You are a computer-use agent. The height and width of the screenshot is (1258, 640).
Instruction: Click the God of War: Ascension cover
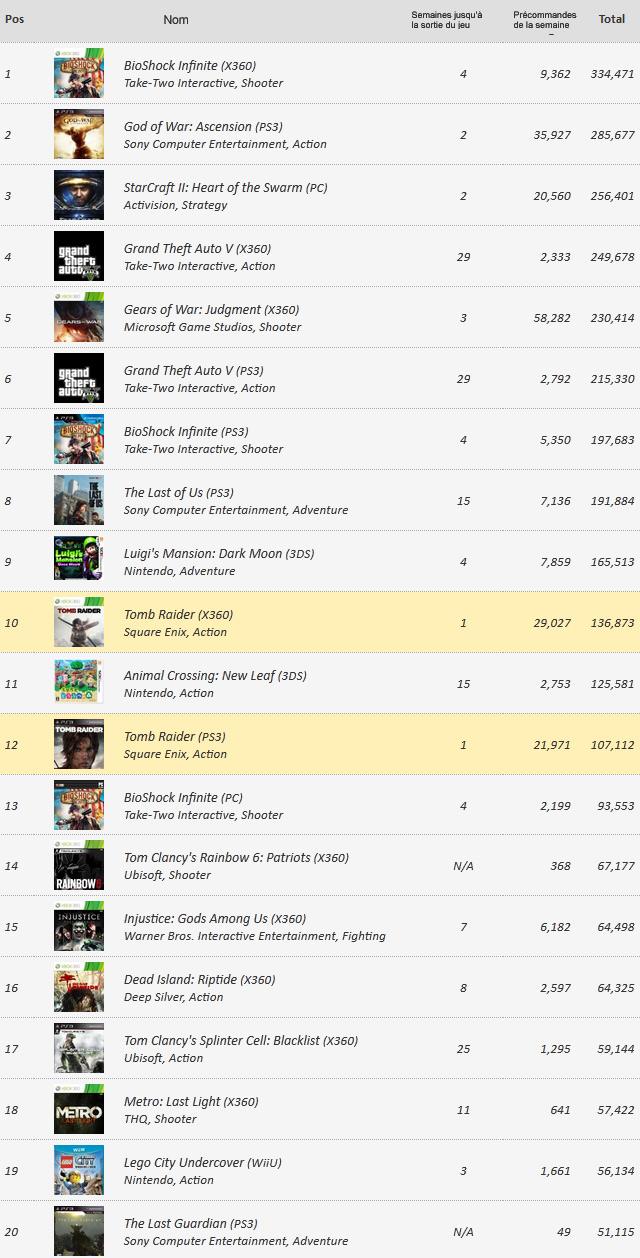click(79, 134)
